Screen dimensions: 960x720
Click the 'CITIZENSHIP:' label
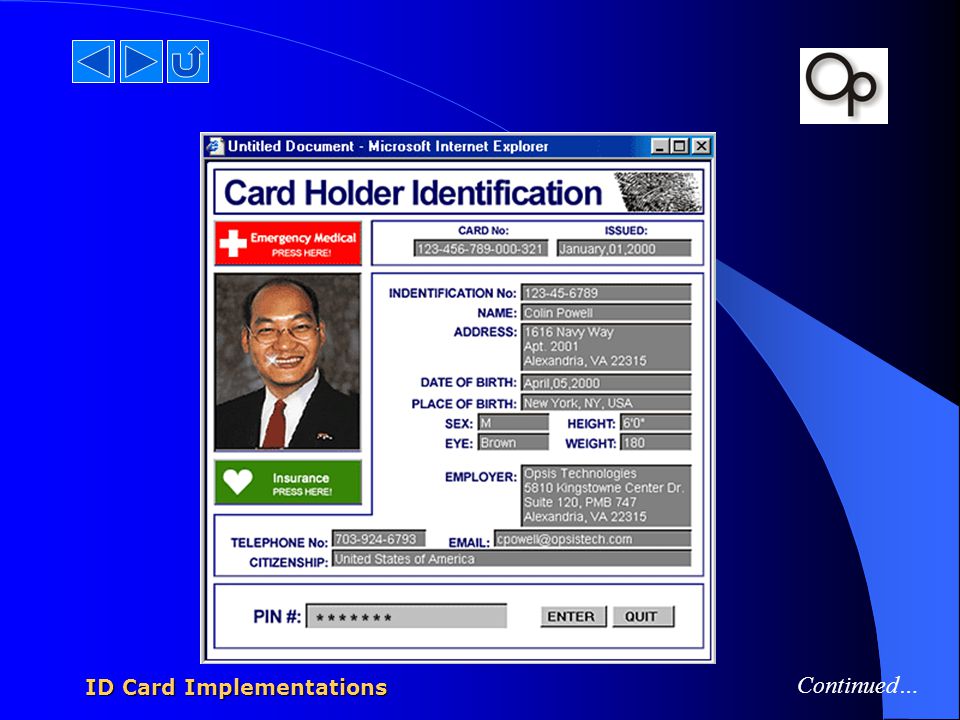[x=288, y=562]
